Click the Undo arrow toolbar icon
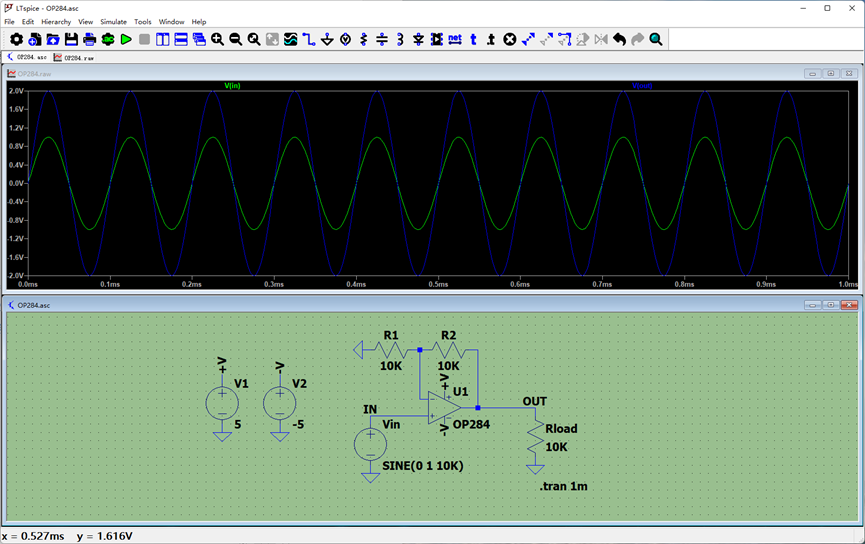The width and height of the screenshot is (865, 544). [620, 39]
